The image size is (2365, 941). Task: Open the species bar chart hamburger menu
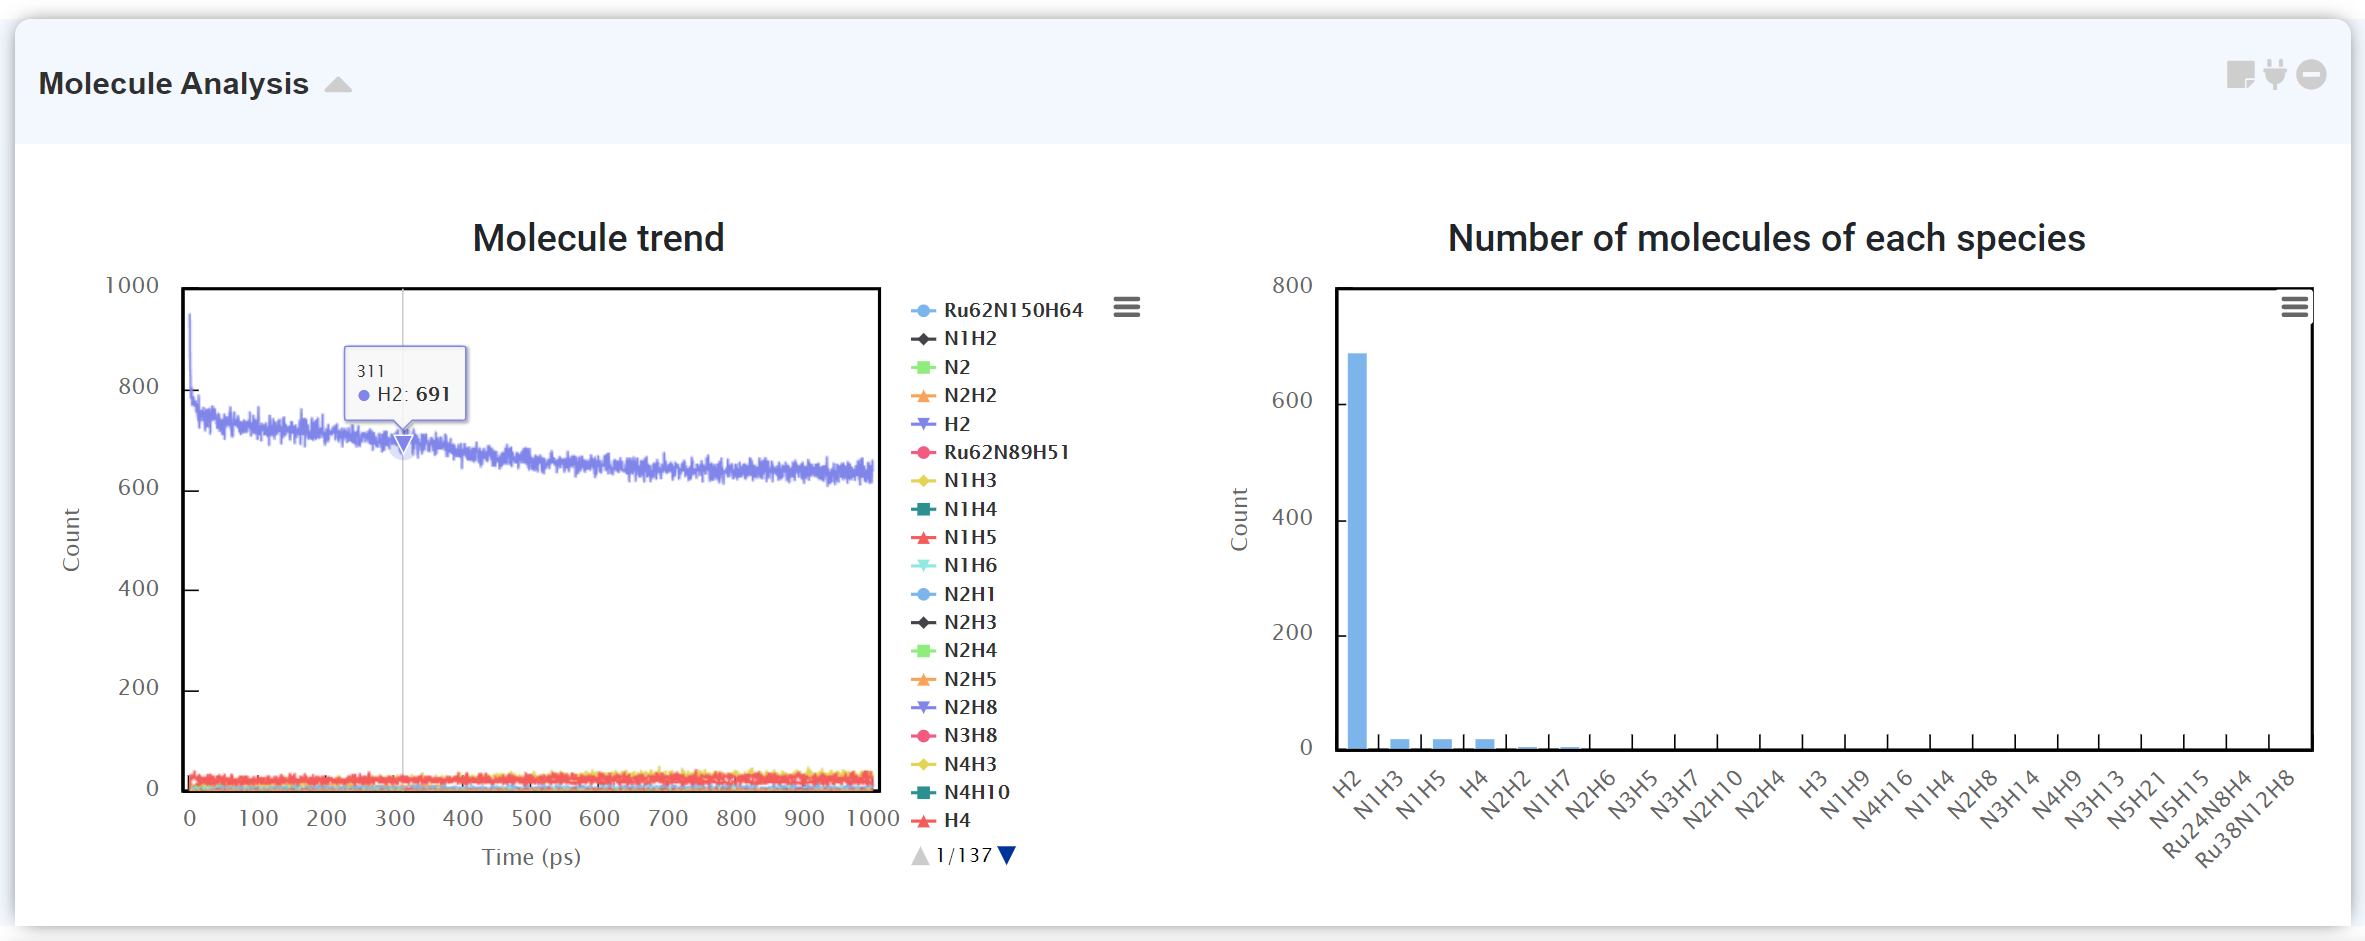pos(2294,307)
